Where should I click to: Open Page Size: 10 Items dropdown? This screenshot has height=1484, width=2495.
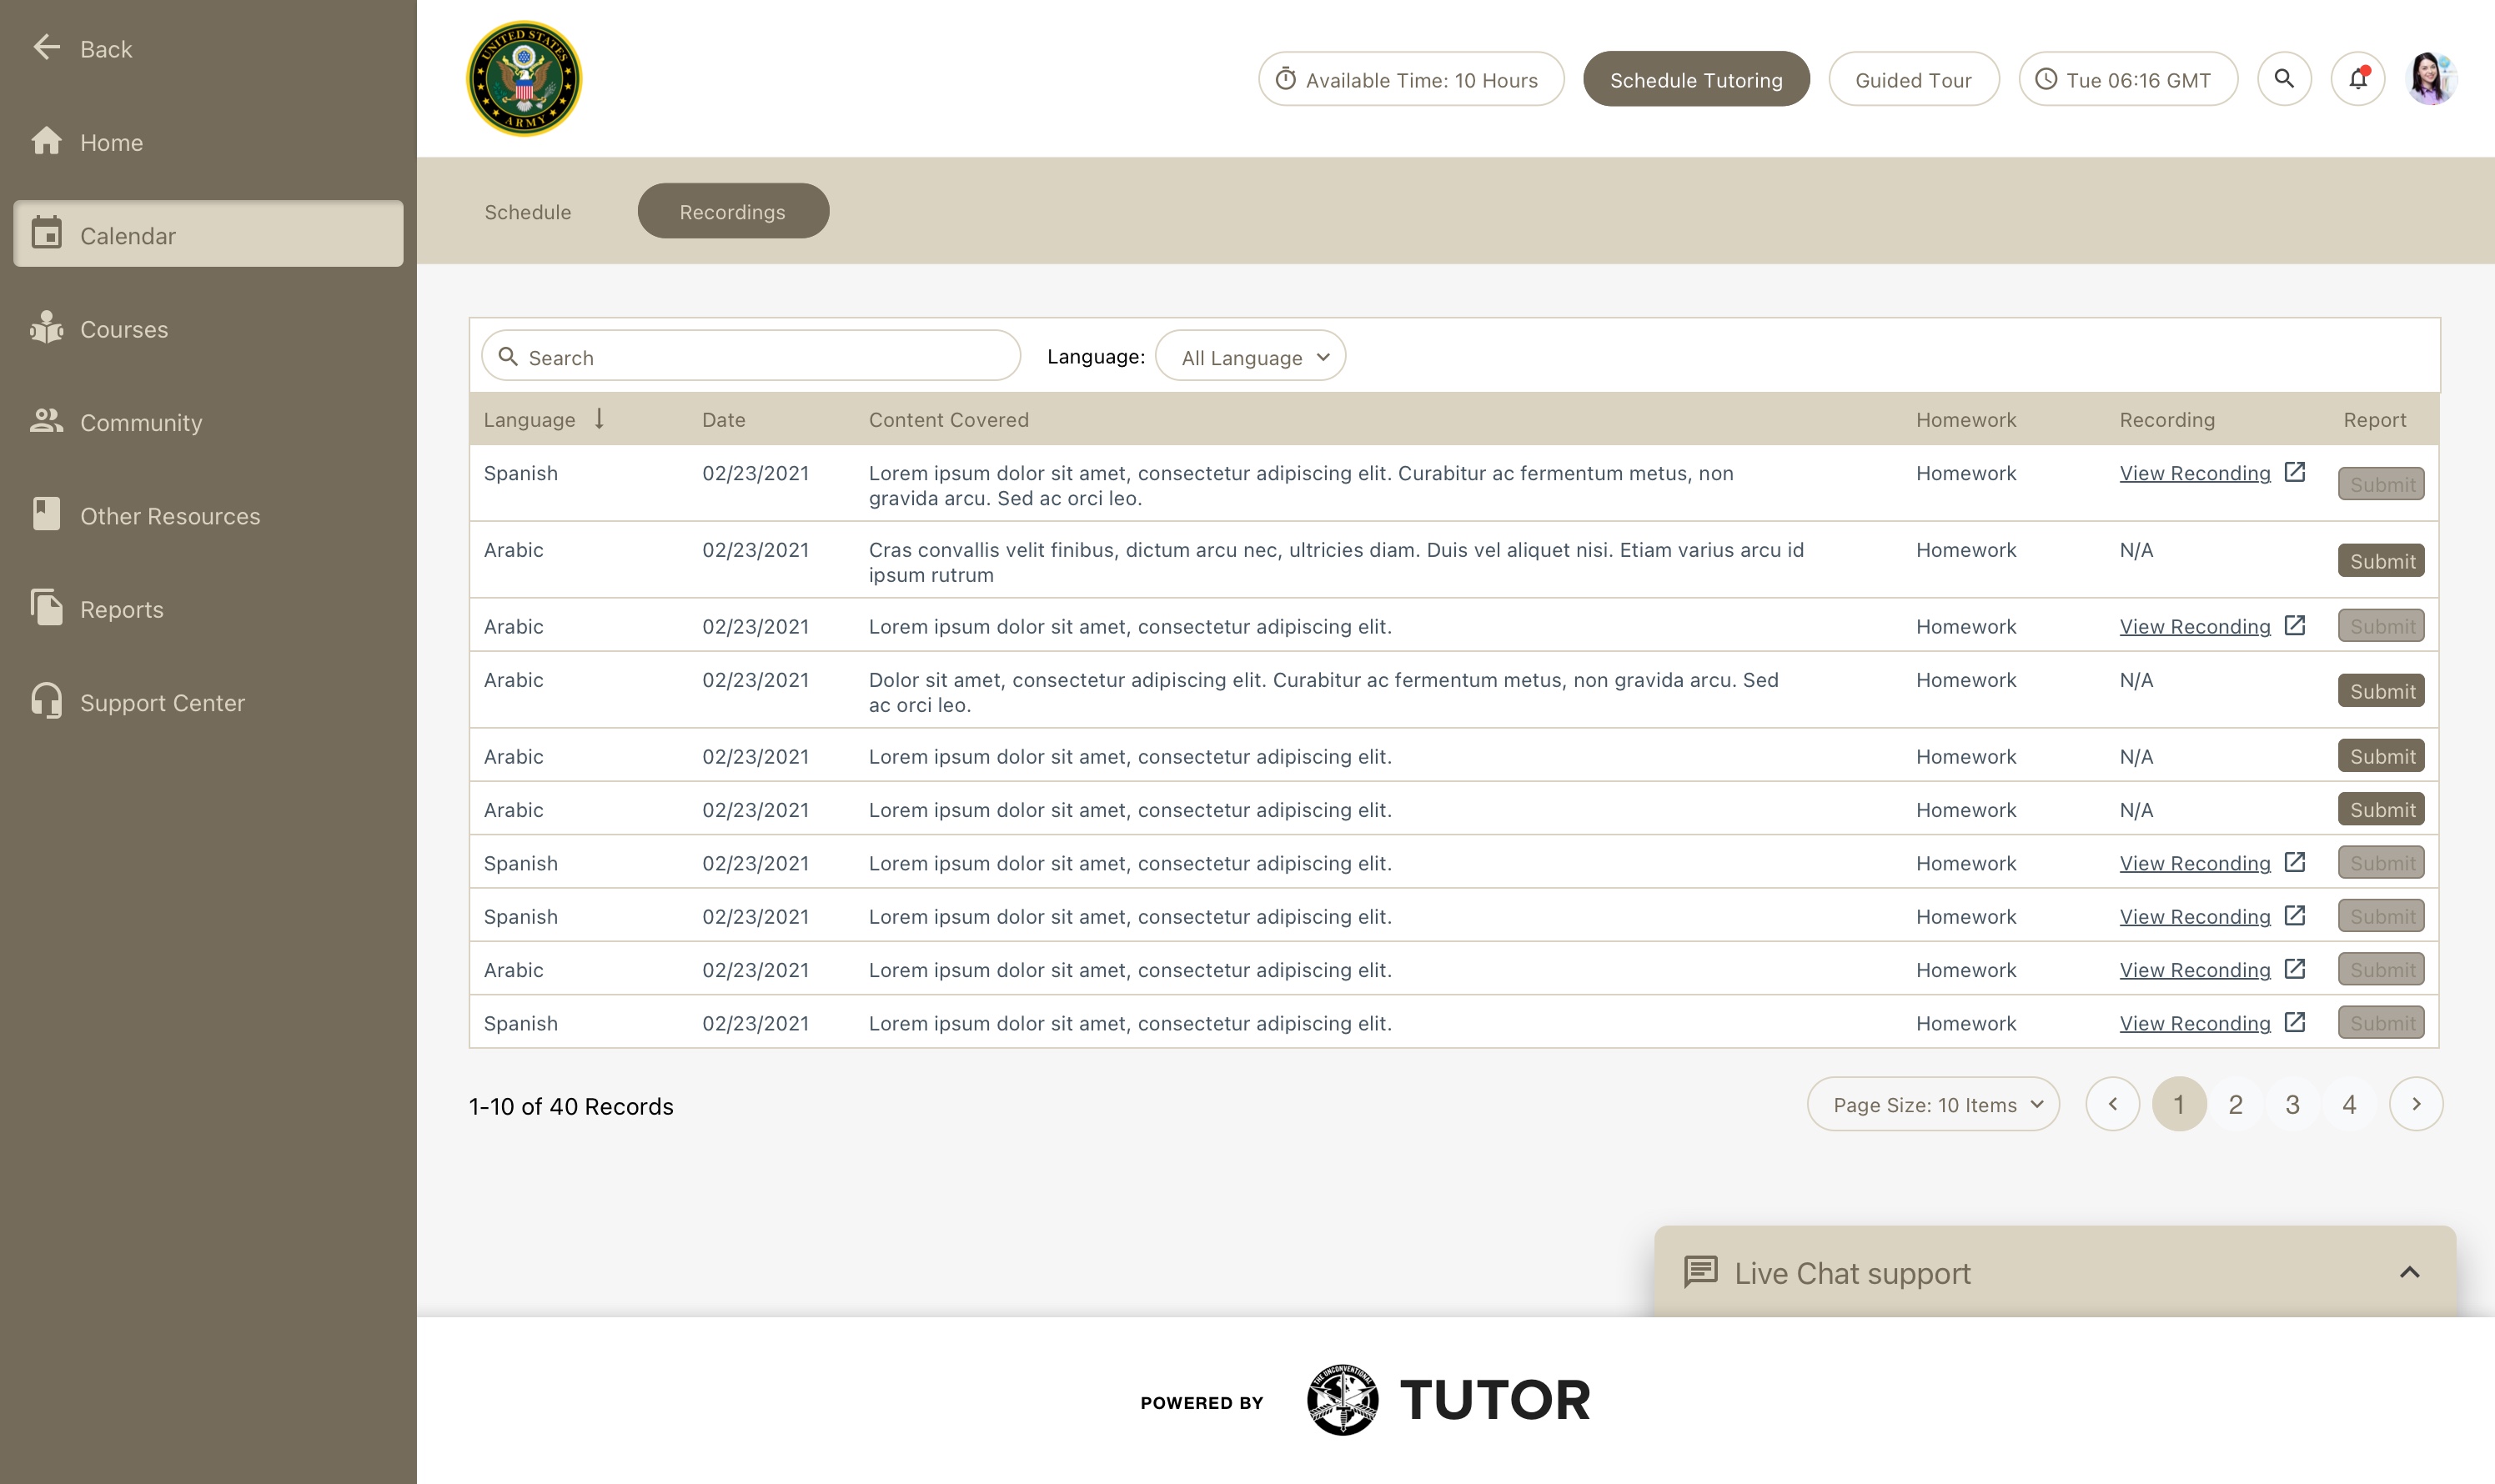pyautogui.click(x=1933, y=1103)
